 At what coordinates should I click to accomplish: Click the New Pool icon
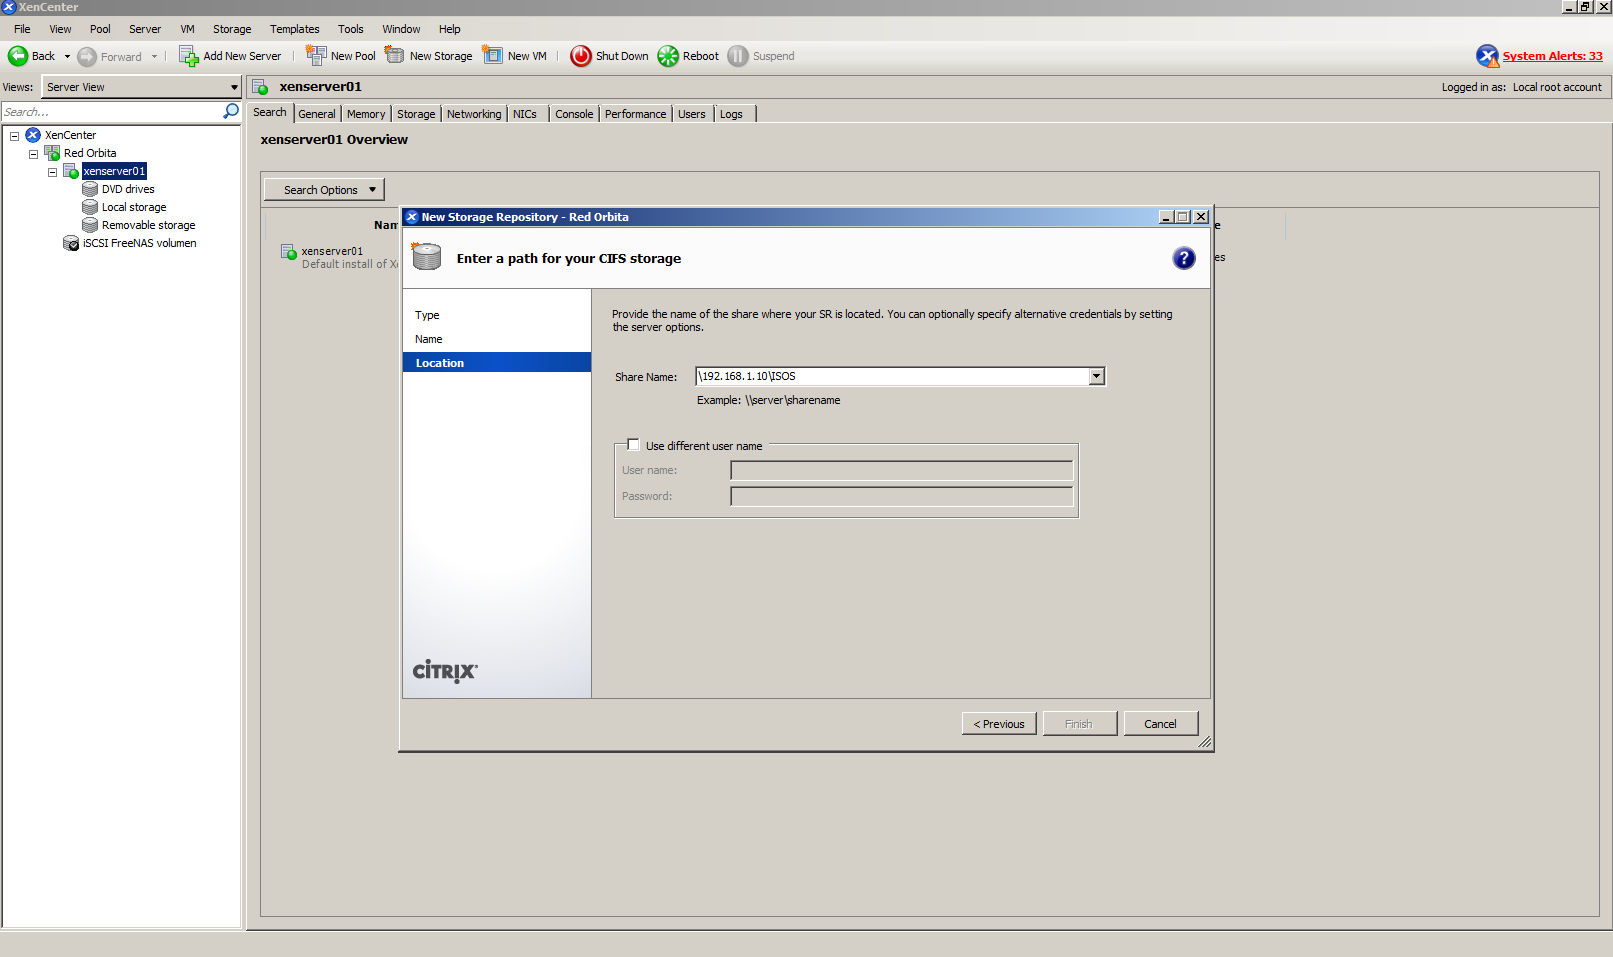coord(316,56)
